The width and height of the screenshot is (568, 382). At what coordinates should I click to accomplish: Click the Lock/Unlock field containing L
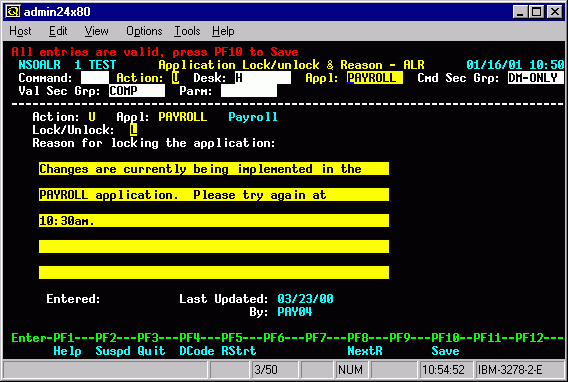tap(134, 130)
